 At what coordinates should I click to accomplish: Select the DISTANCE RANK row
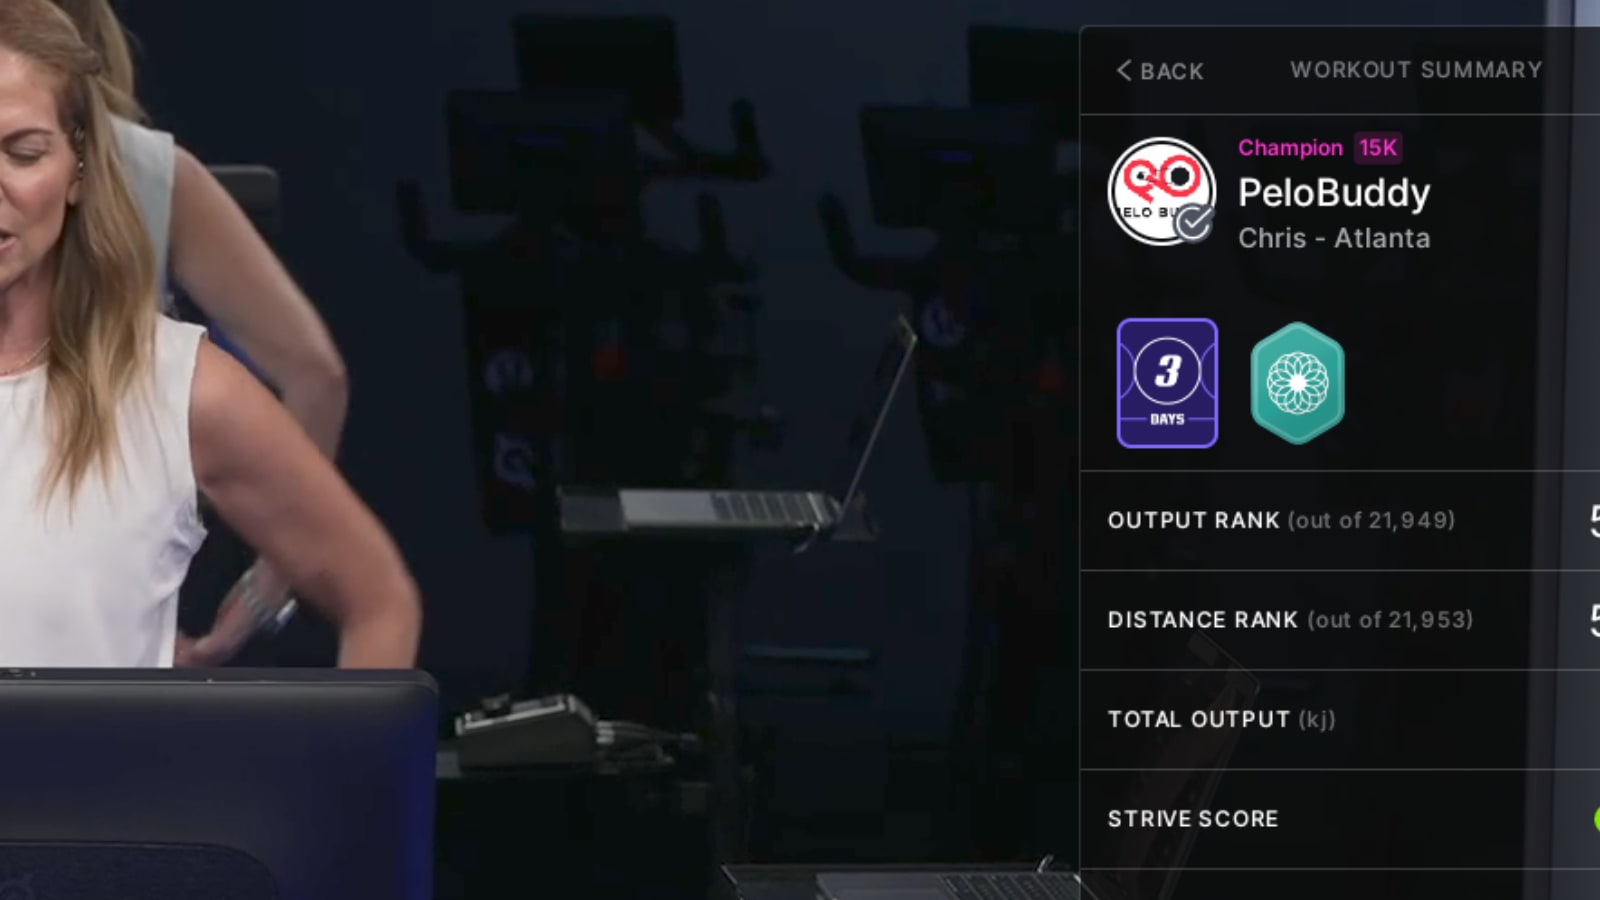coord(1340,620)
